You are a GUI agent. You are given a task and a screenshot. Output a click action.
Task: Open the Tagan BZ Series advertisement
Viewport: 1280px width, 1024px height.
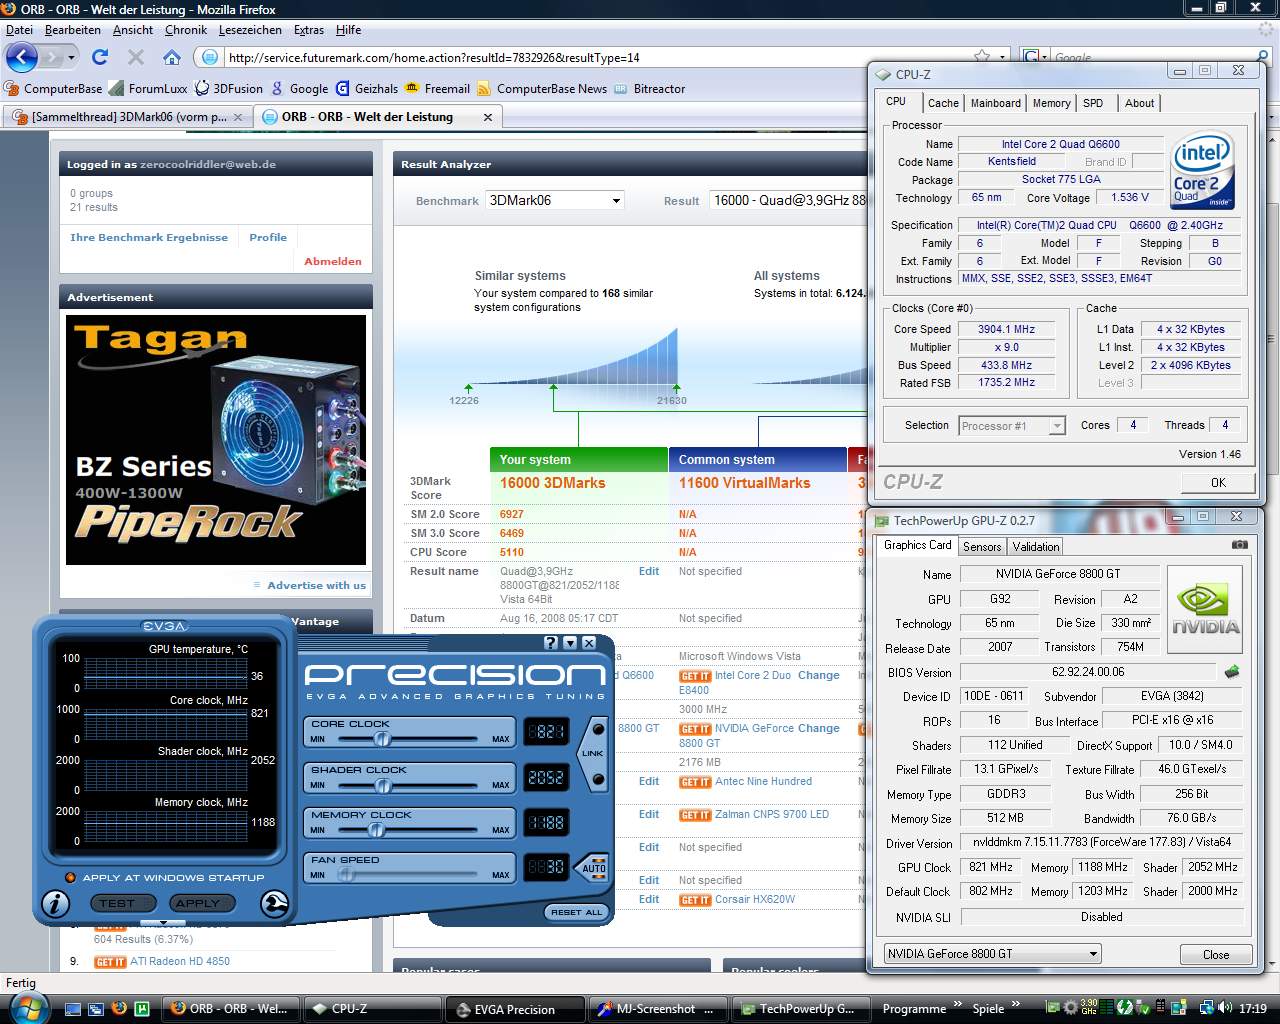pyautogui.click(x=216, y=440)
